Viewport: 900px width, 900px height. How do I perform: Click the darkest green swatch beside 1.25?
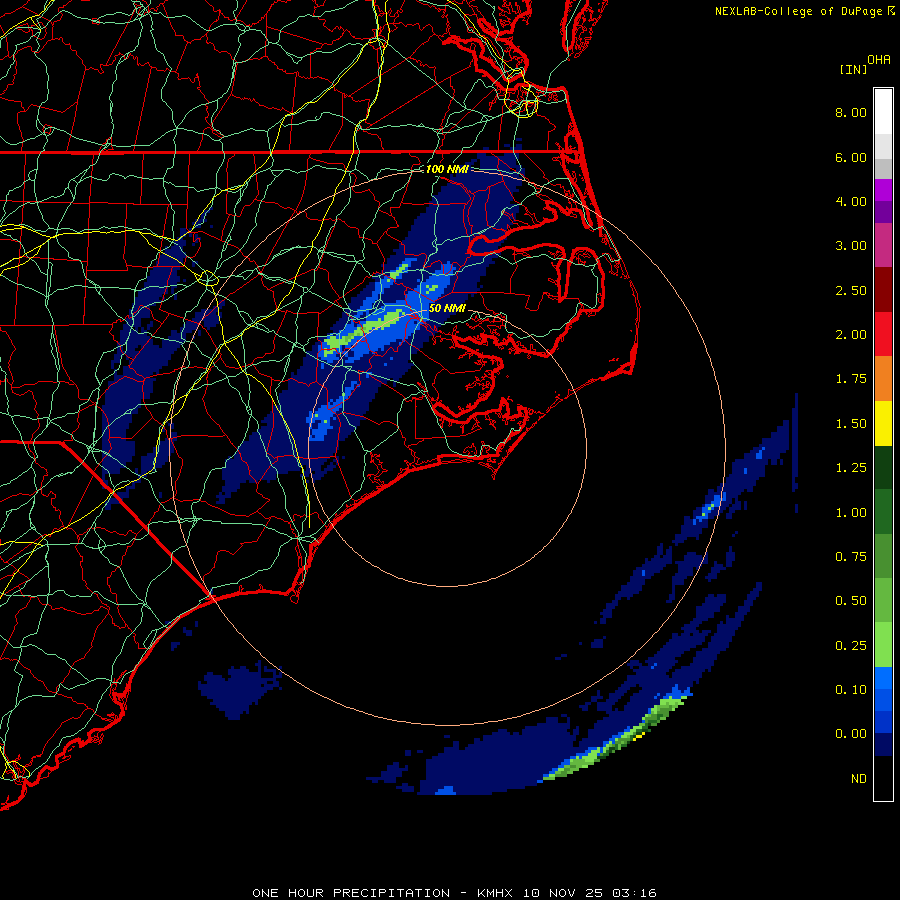(x=883, y=467)
